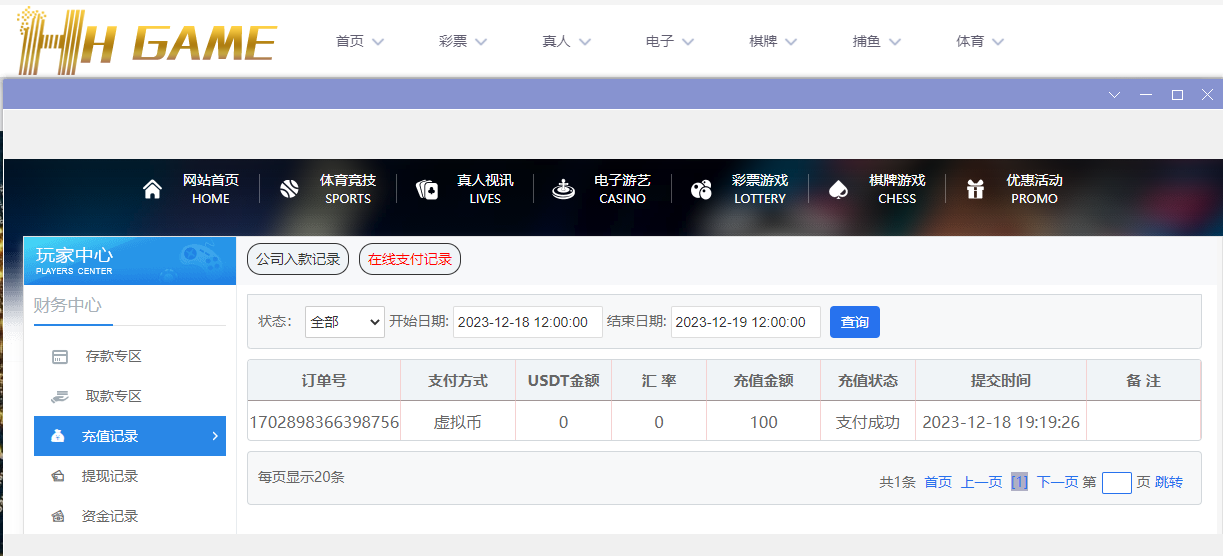Click the 开始日期 date input field

click(527, 322)
